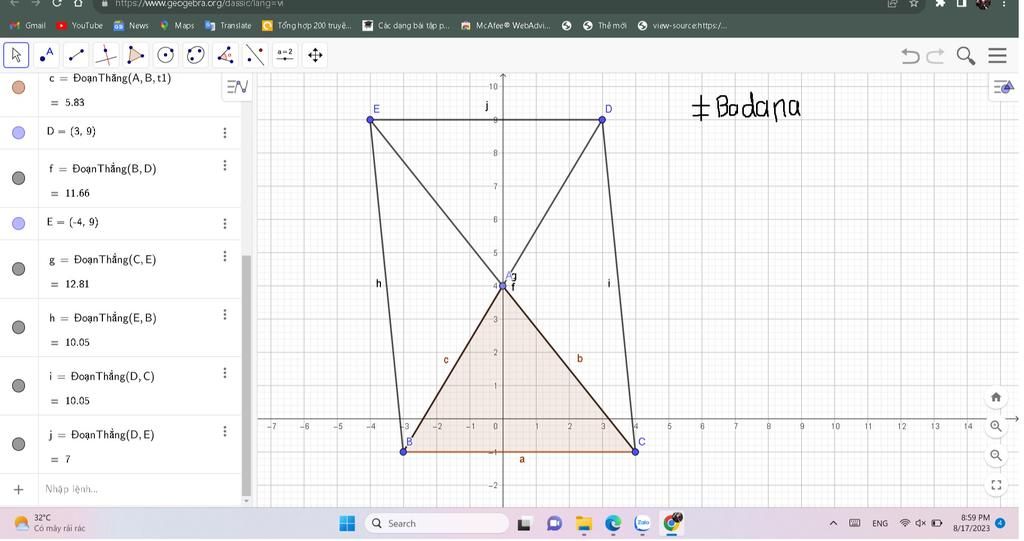Screen dimensions: 1024x541
Task: Hide segment f in the algebra view
Action: [x=18, y=178]
